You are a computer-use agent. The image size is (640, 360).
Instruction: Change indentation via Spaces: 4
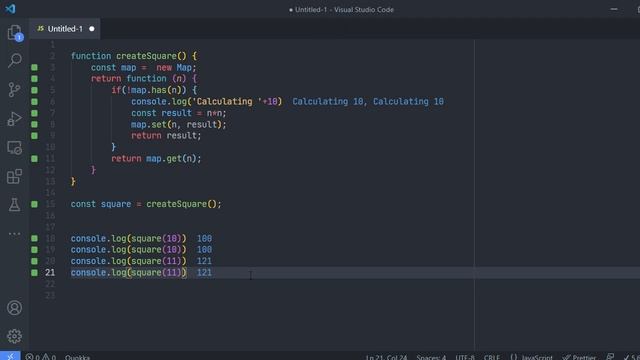click(431, 357)
